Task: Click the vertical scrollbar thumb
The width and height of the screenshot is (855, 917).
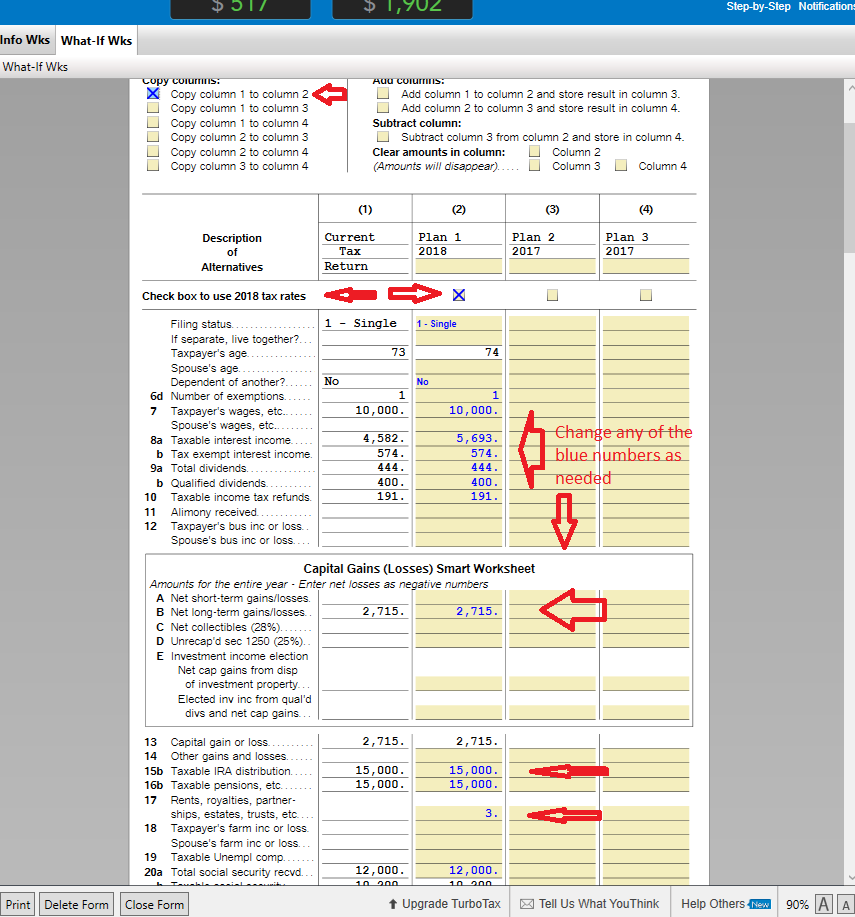Action: tap(850, 187)
